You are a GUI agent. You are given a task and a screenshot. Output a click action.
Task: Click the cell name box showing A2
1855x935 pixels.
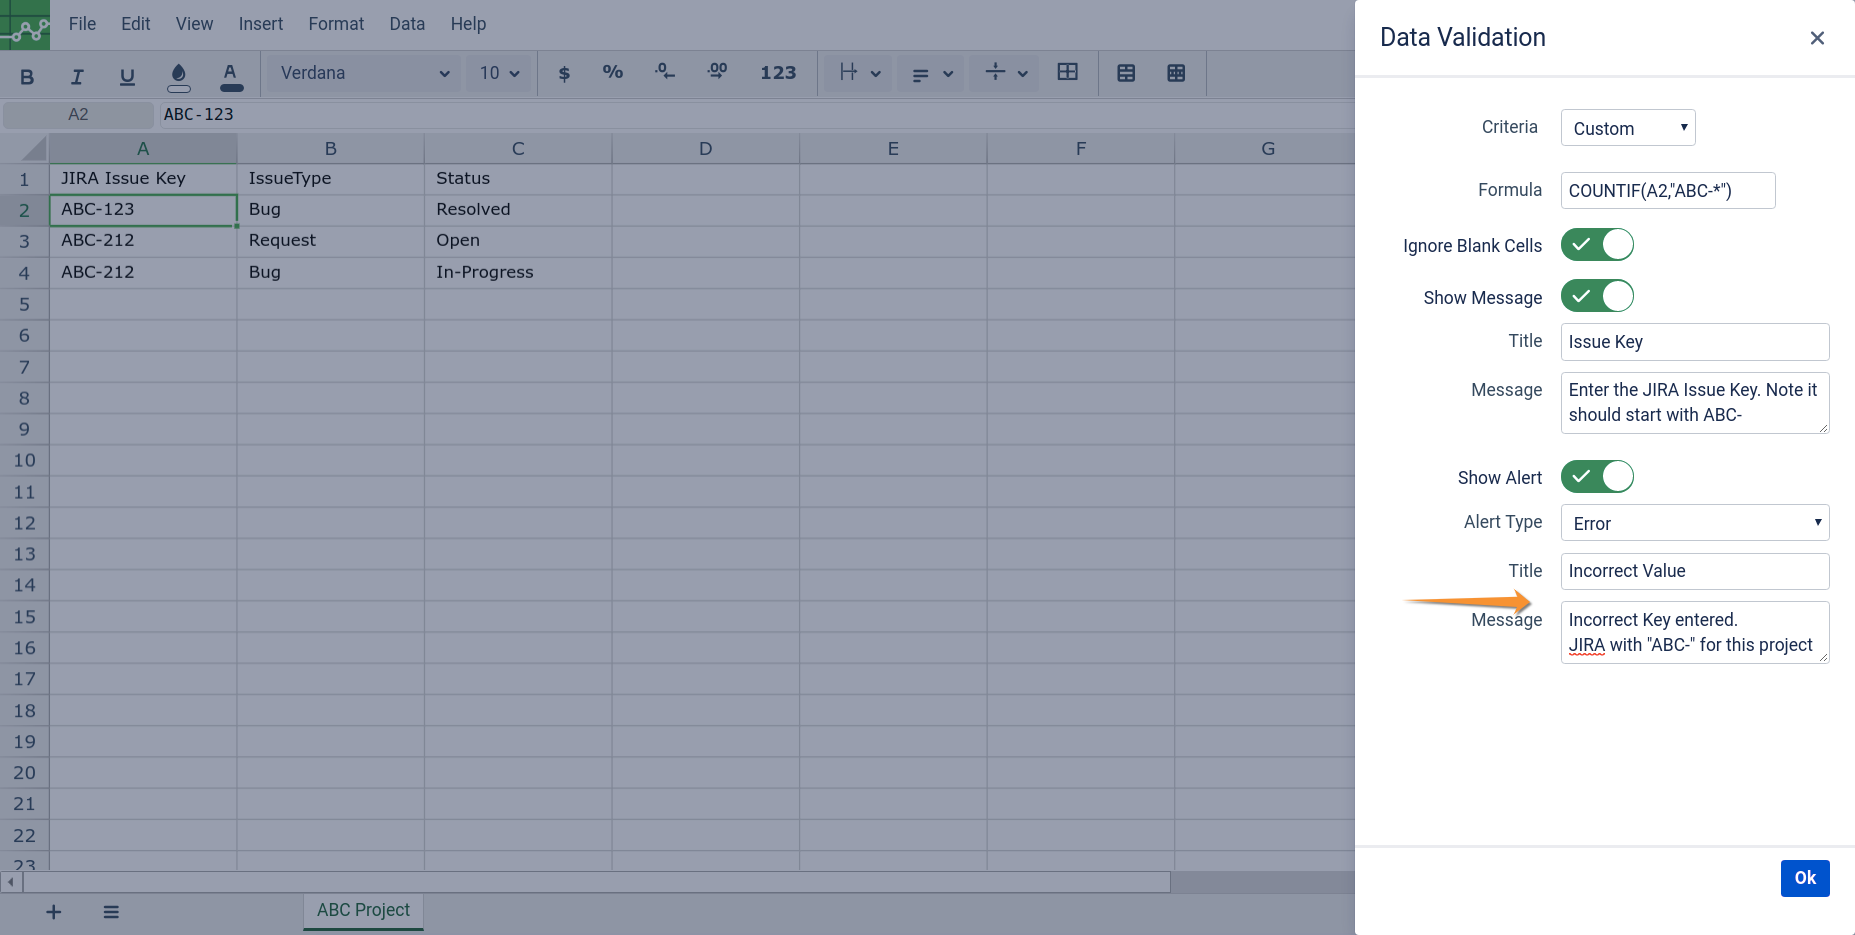pos(78,114)
